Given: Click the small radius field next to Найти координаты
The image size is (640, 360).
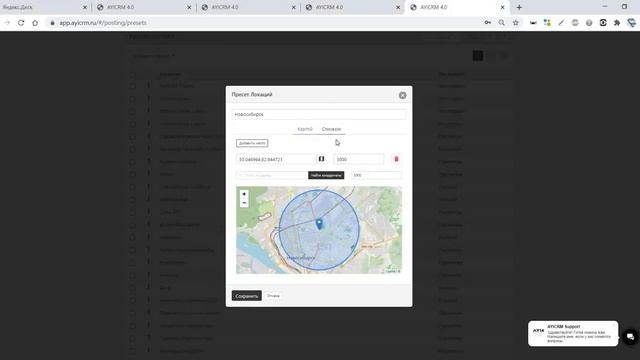Looking at the screenshot, I should 376,175.
